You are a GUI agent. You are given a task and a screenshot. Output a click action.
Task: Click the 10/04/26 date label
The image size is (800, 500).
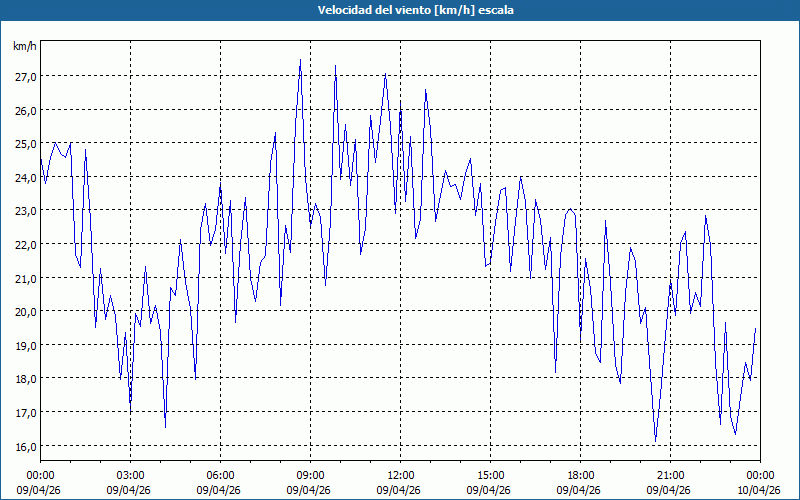tap(758, 490)
